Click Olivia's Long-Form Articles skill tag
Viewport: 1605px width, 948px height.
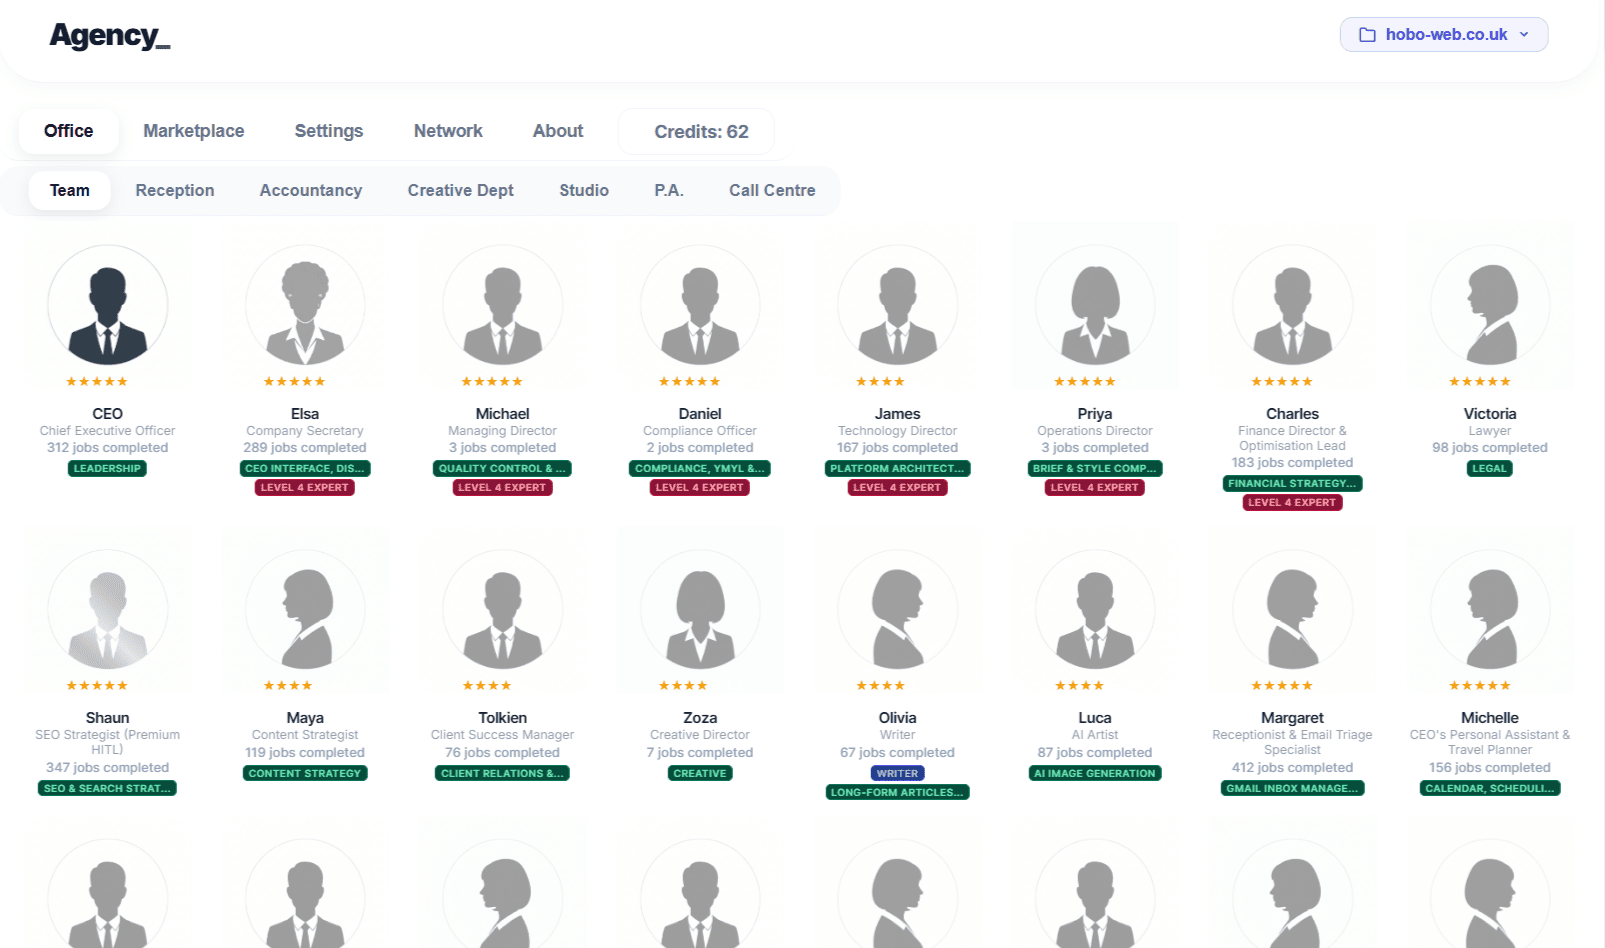pyautogui.click(x=897, y=792)
